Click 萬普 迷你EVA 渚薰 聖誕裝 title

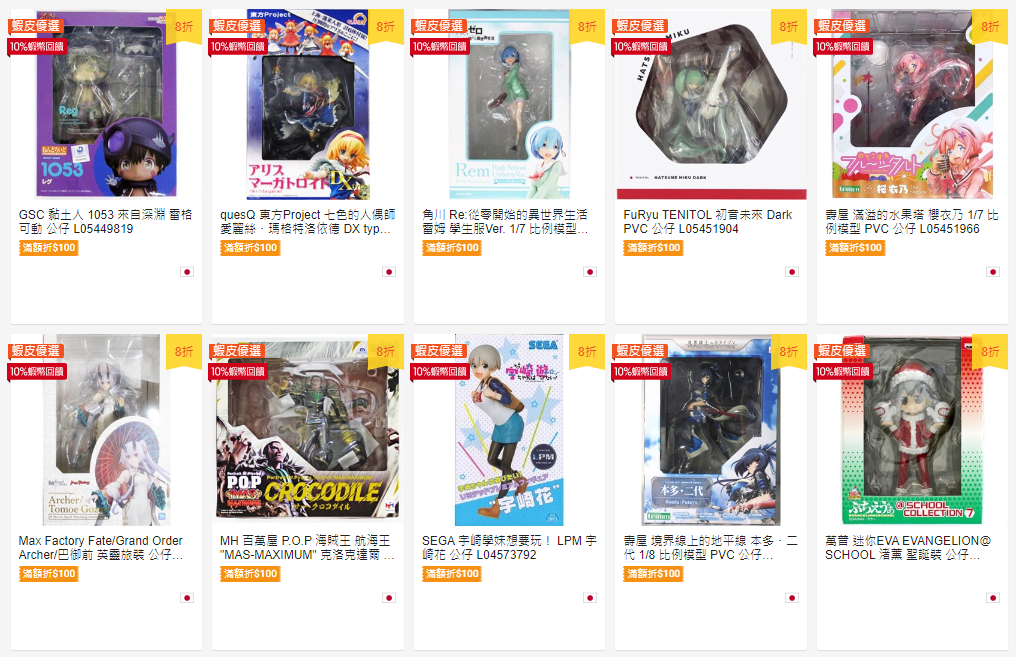coord(908,548)
